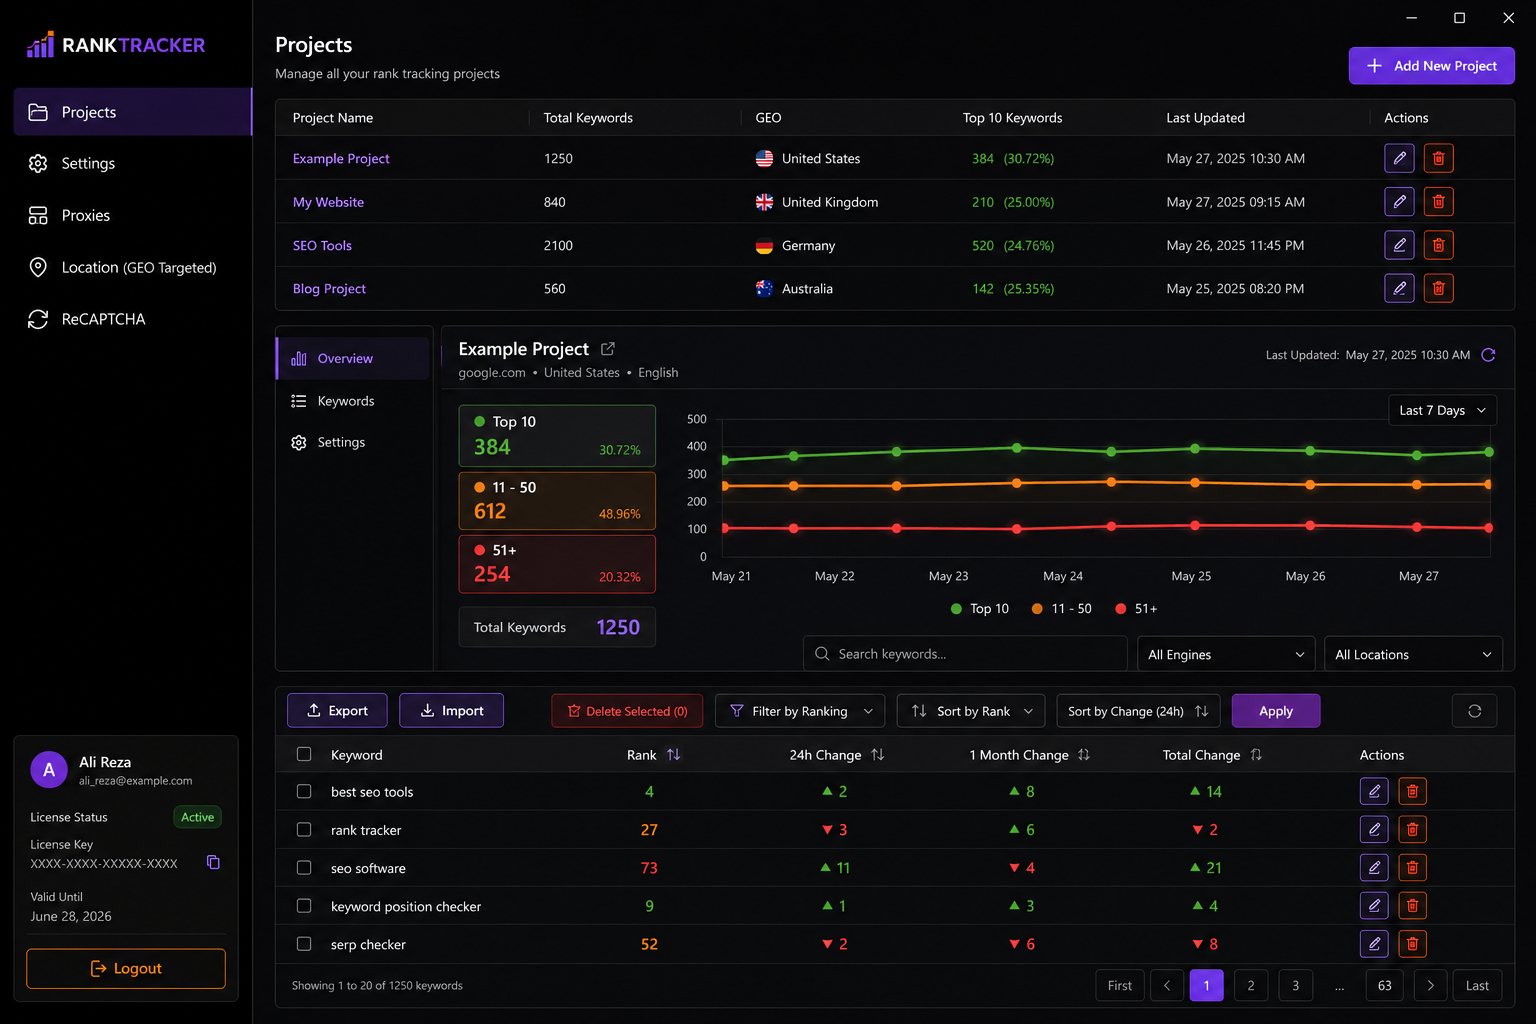Image resolution: width=1536 pixels, height=1024 pixels.
Task: Click Add New Project button
Action: pos(1431,66)
